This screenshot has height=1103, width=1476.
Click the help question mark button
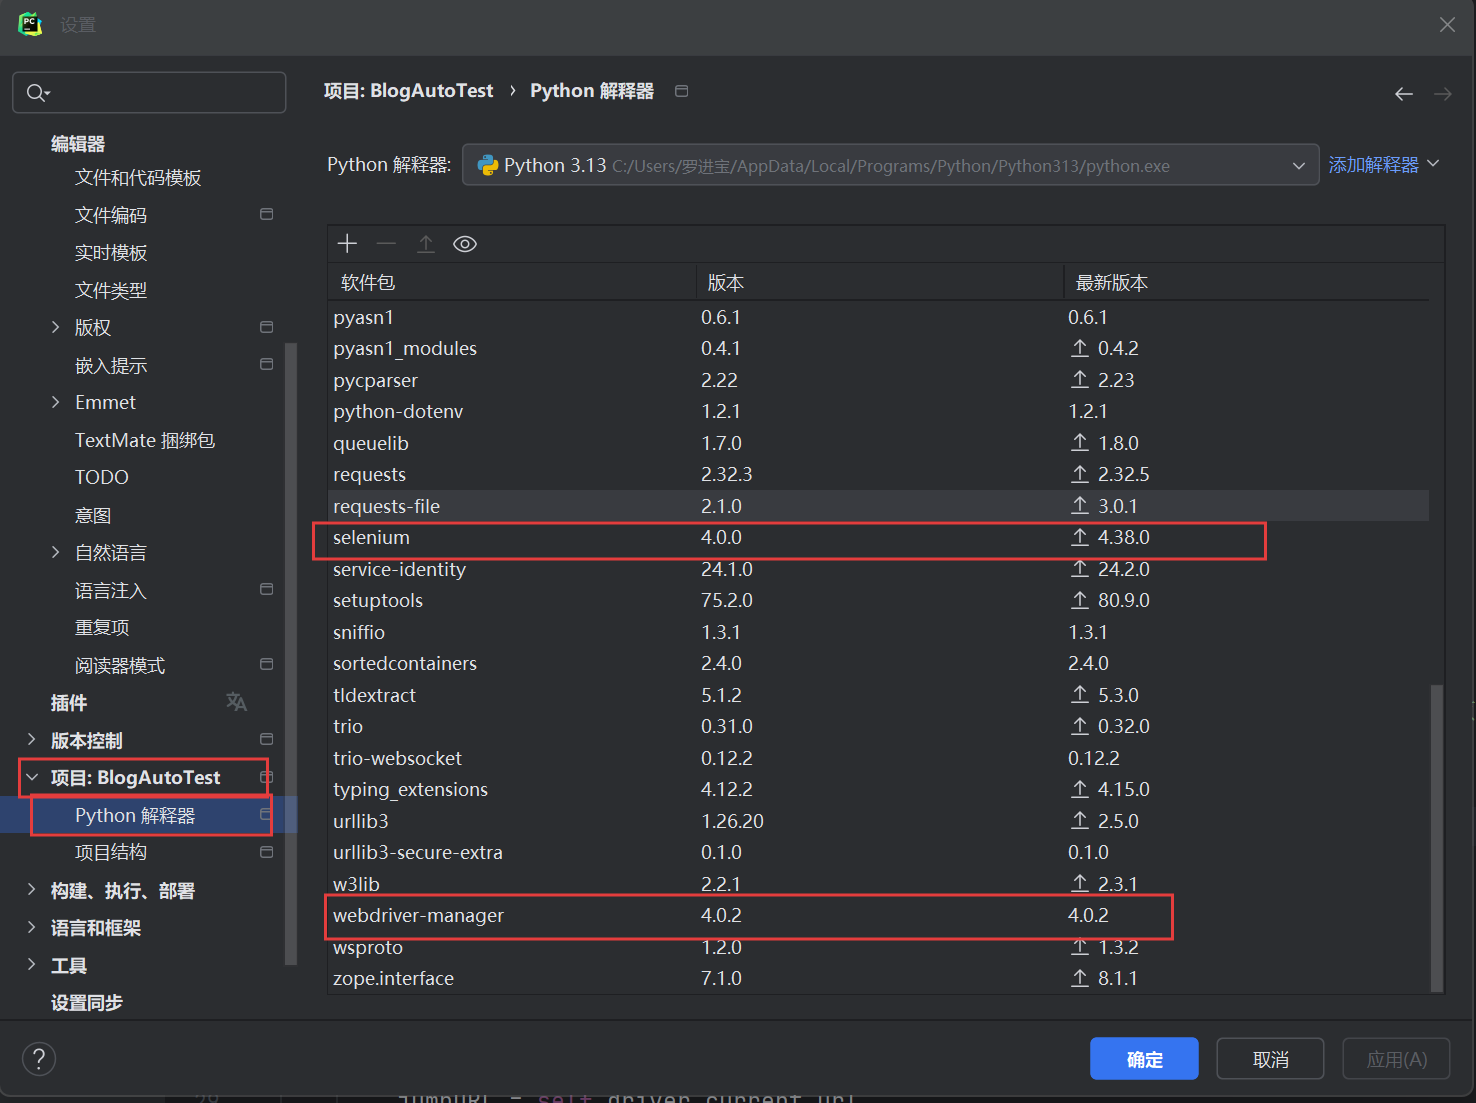tap(39, 1059)
